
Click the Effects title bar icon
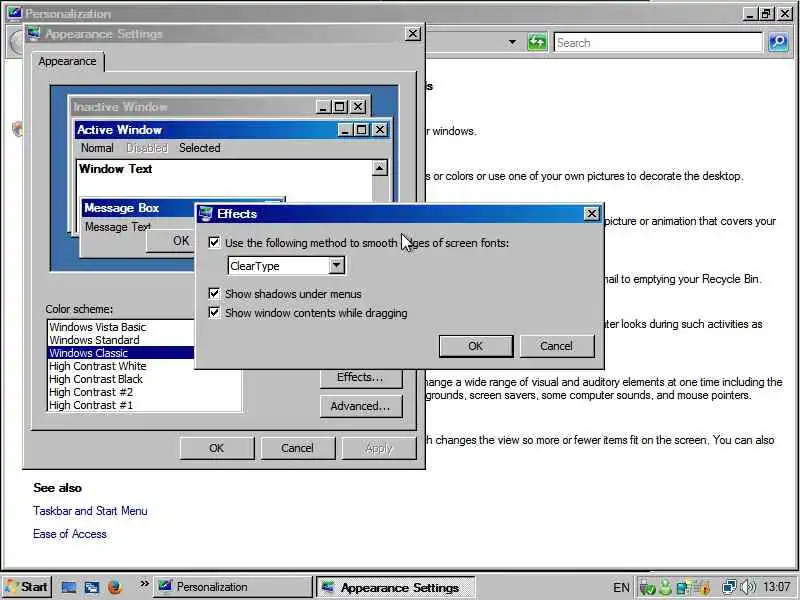pyautogui.click(x=205, y=214)
